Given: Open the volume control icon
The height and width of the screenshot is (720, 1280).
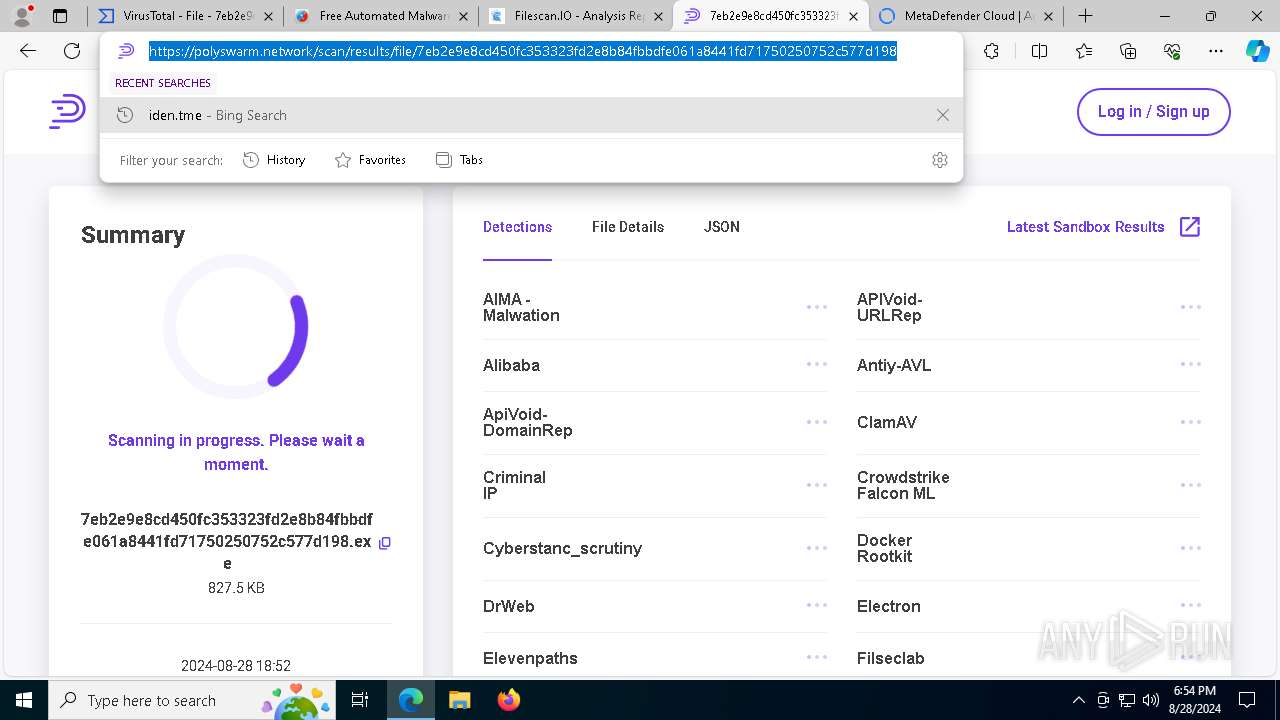Looking at the screenshot, I should (1151, 700).
